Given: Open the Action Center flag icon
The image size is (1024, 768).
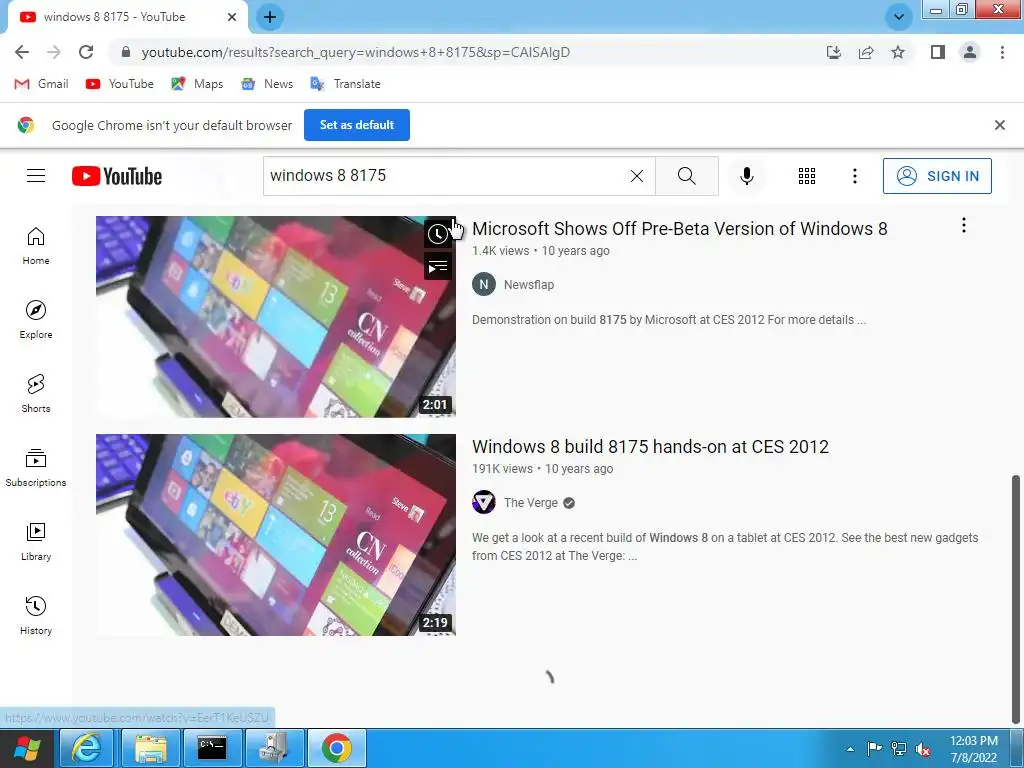Looking at the screenshot, I should (x=874, y=749).
